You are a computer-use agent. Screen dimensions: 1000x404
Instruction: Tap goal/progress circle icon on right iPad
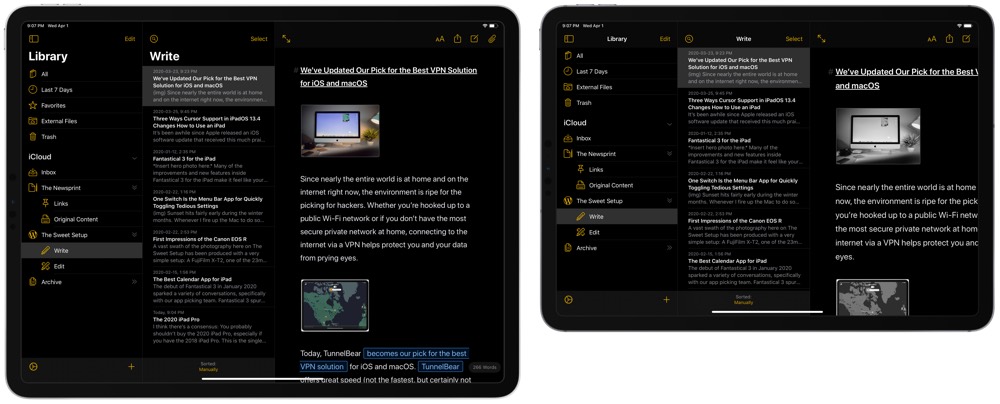(569, 299)
